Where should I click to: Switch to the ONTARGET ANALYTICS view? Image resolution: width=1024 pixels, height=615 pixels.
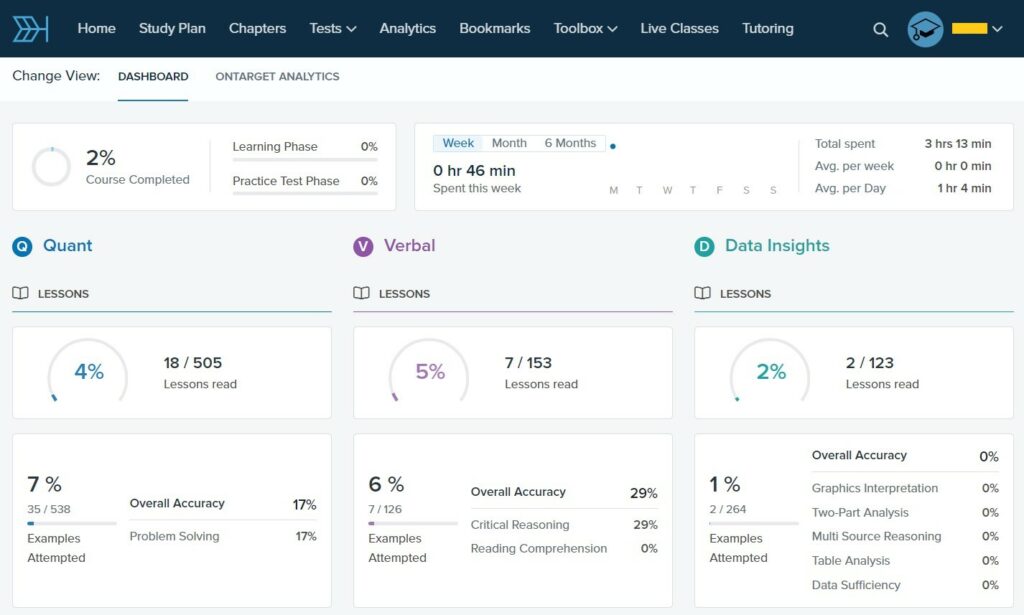point(277,76)
